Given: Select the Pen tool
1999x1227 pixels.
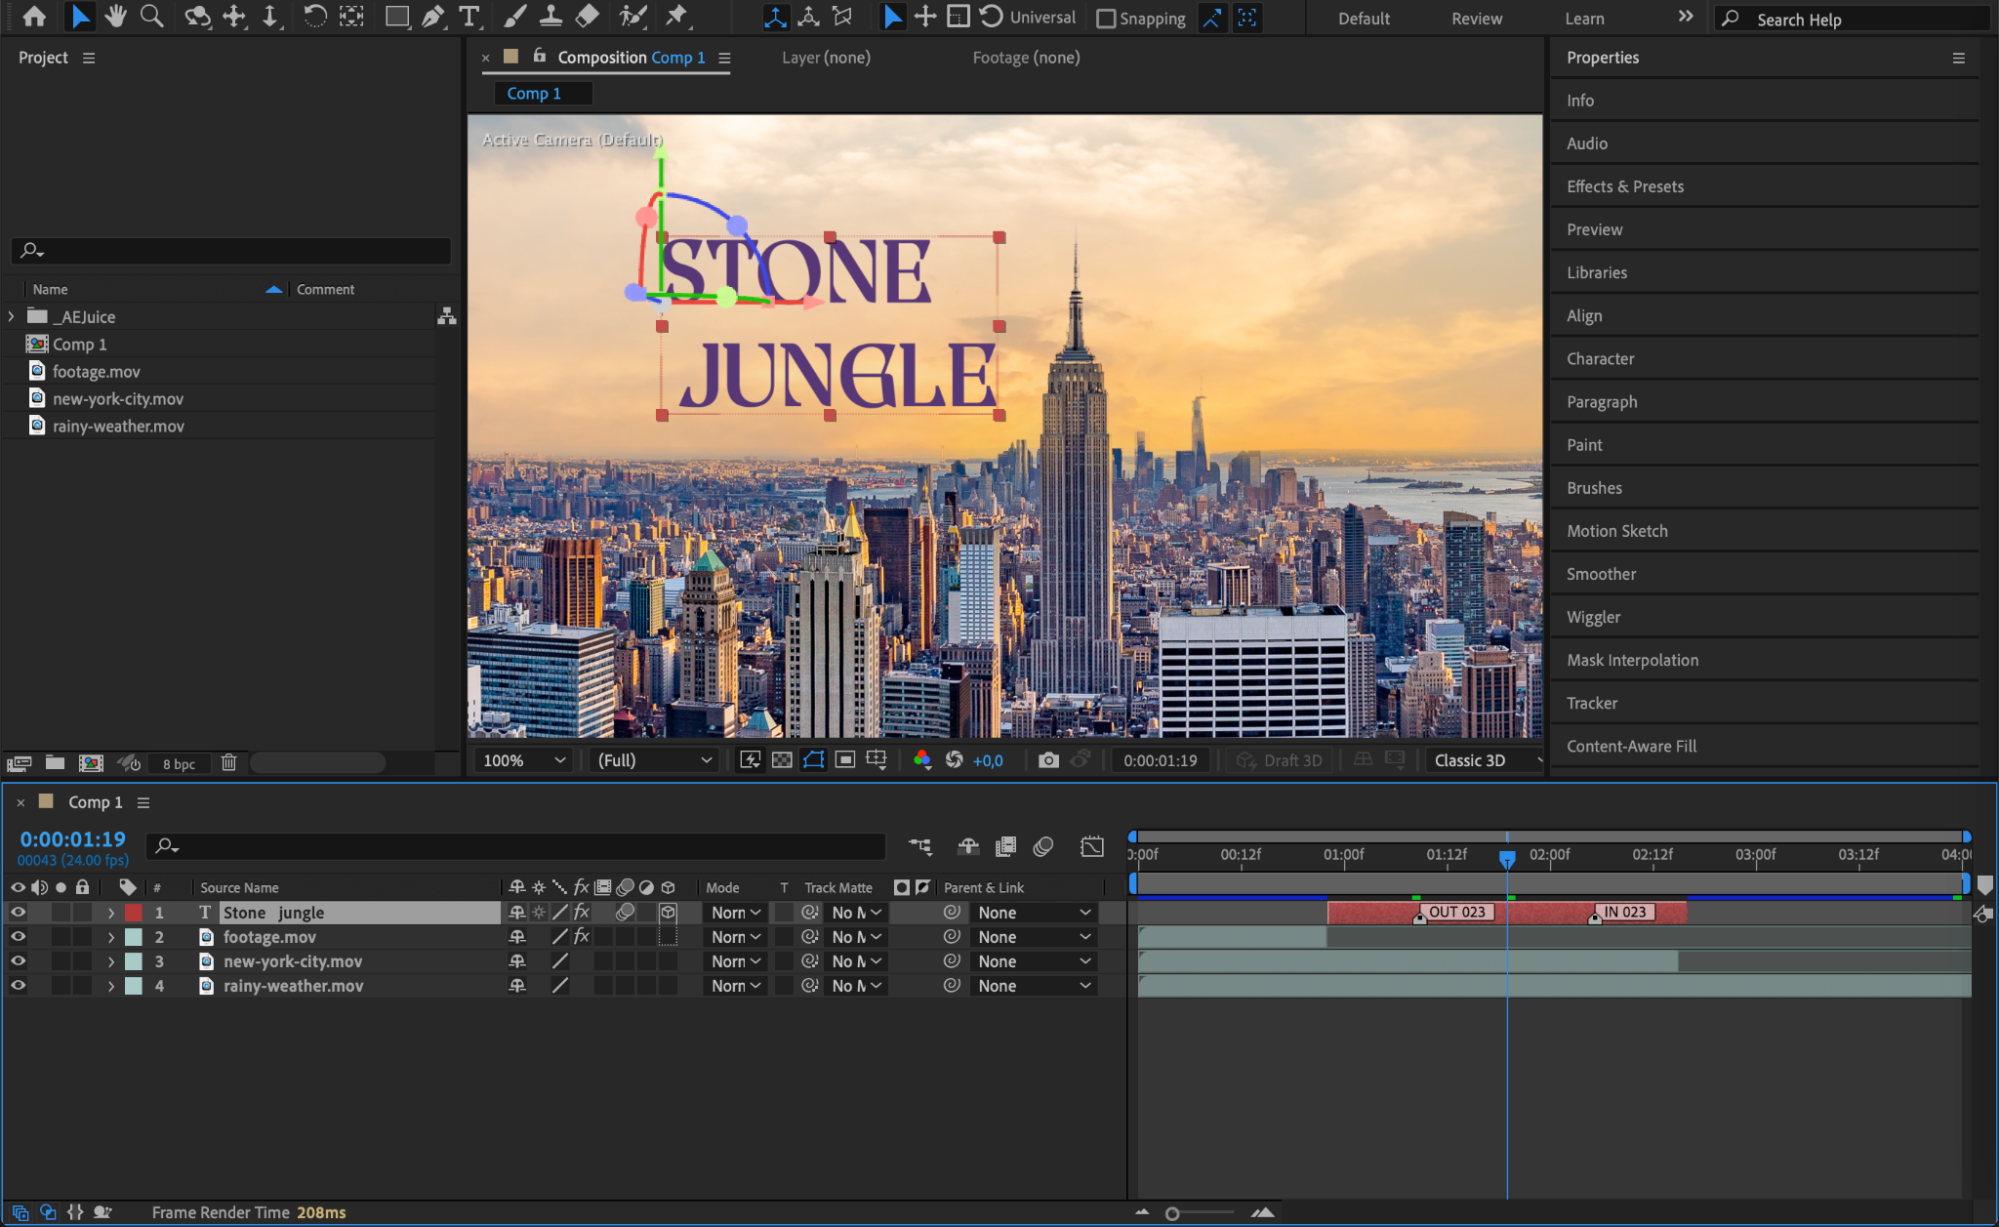Looking at the screenshot, I should coord(433,16).
